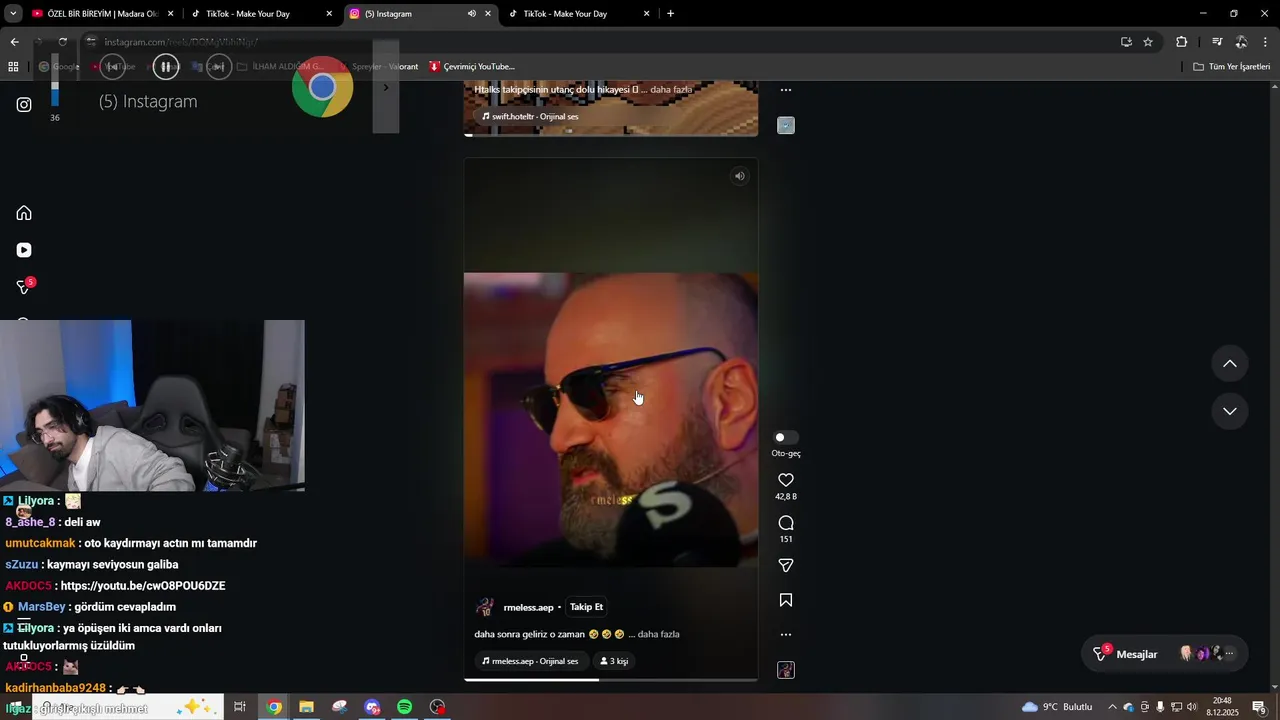The height and width of the screenshot is (720, 1280).
Task: Show hidden tray icons chevron
Action: 1112,707
